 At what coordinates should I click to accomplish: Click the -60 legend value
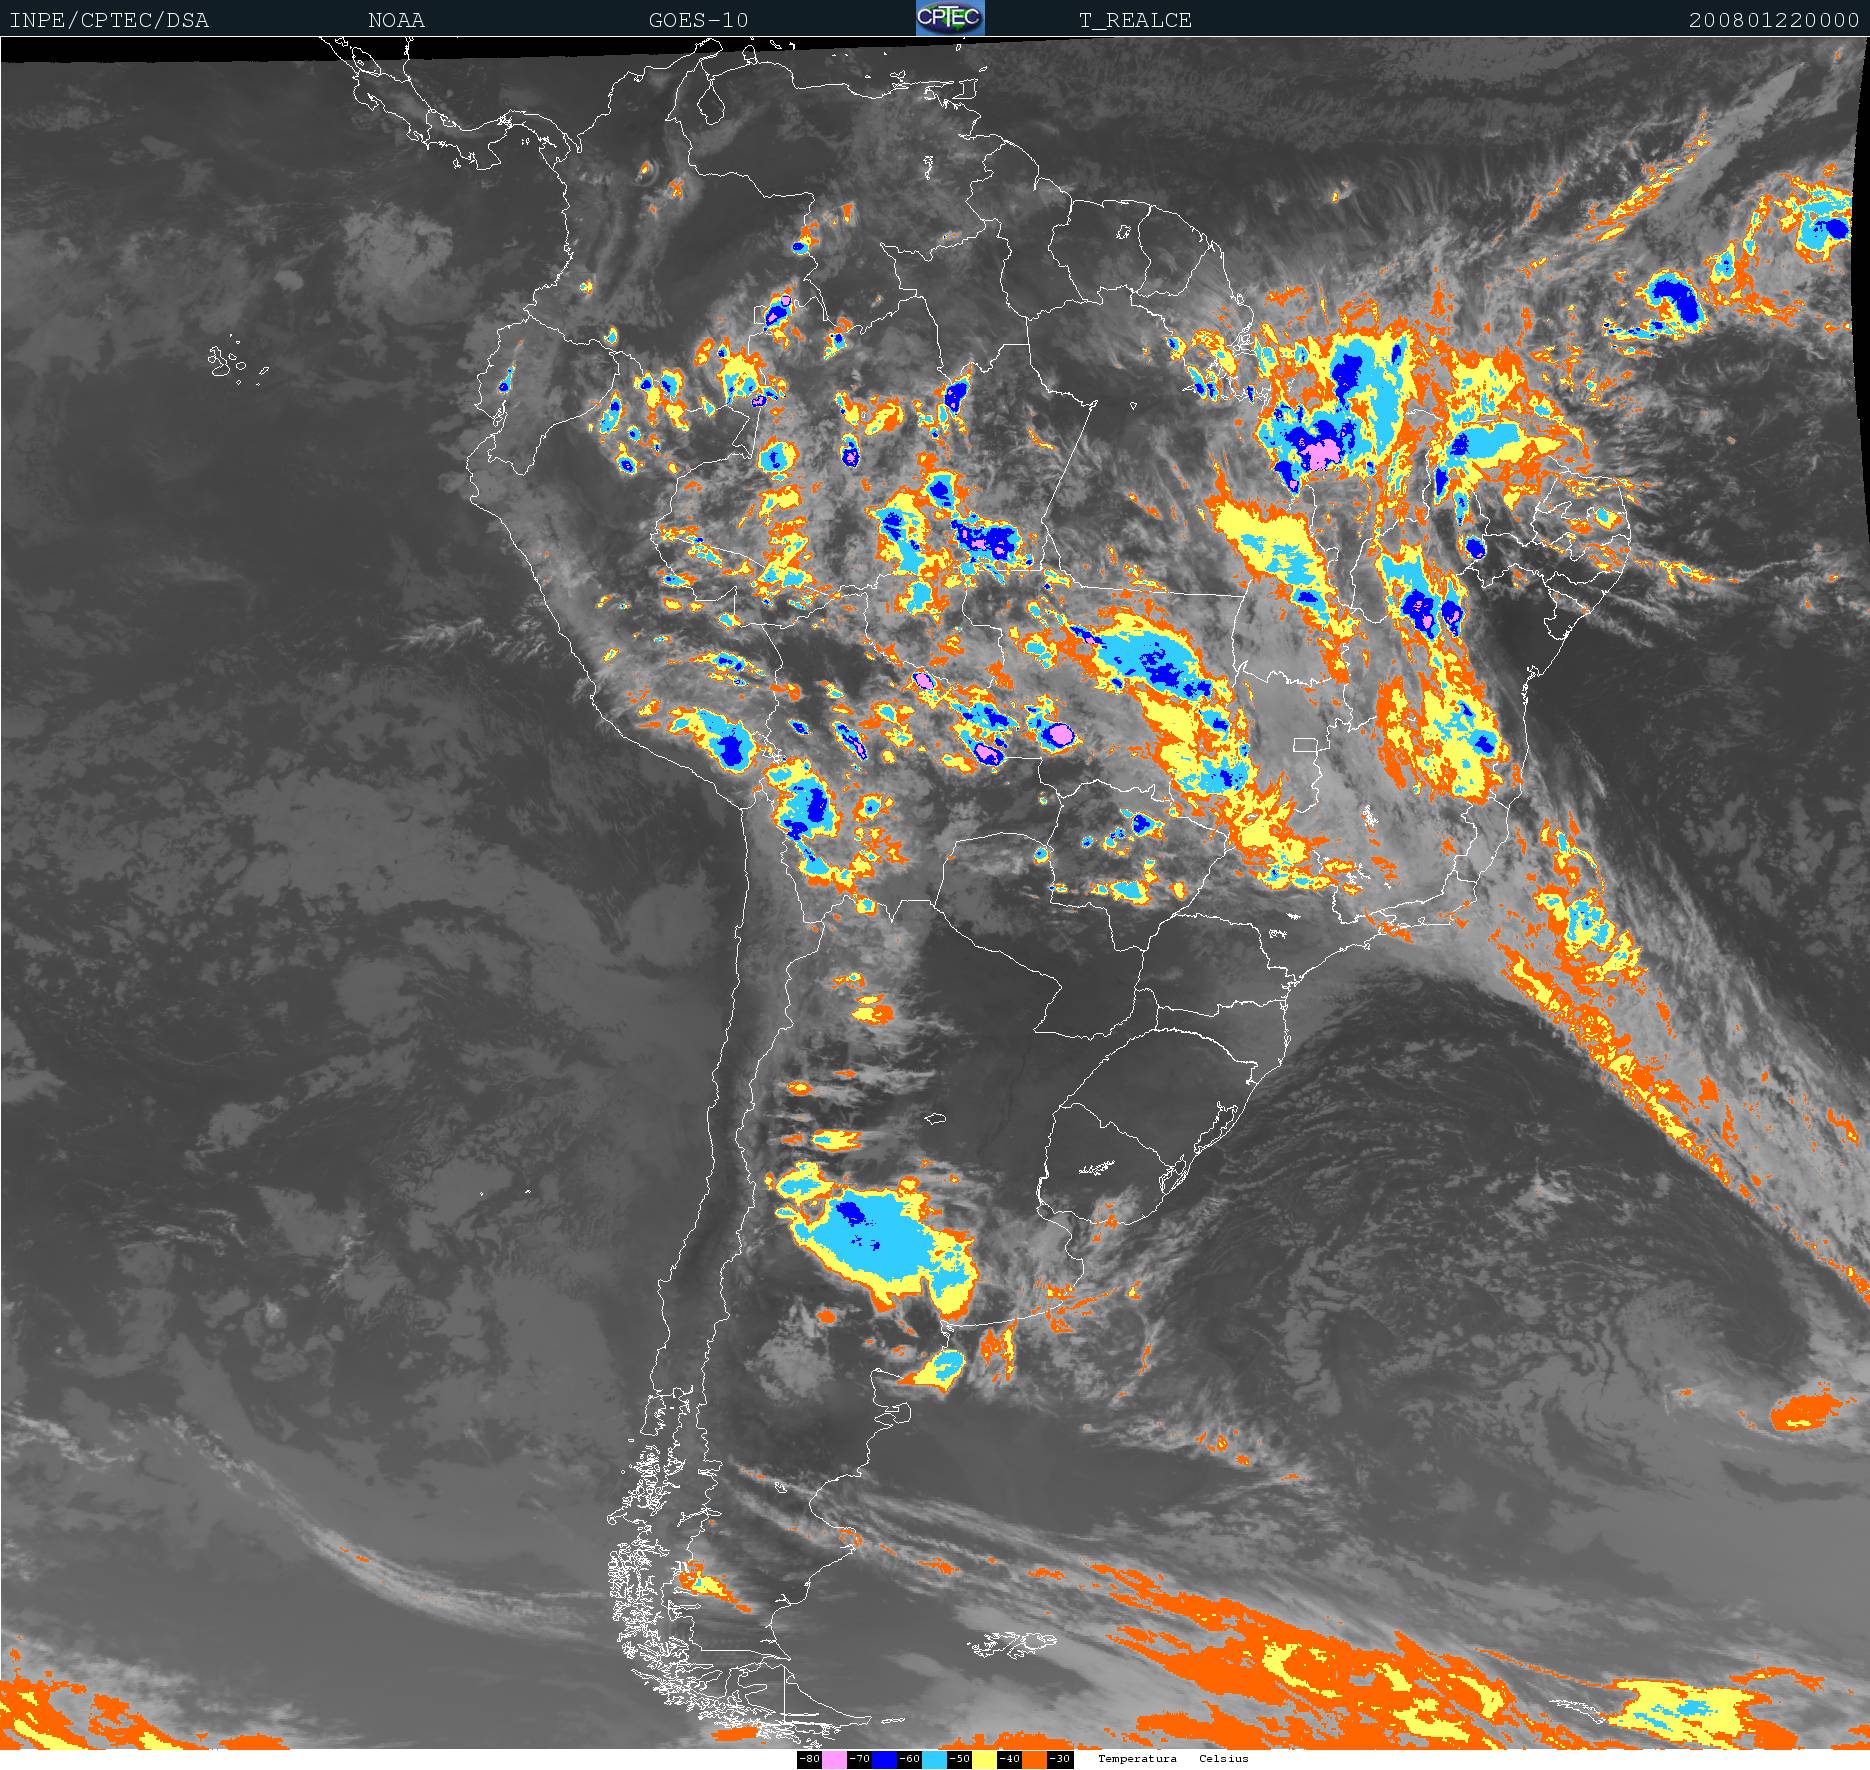910,1759
